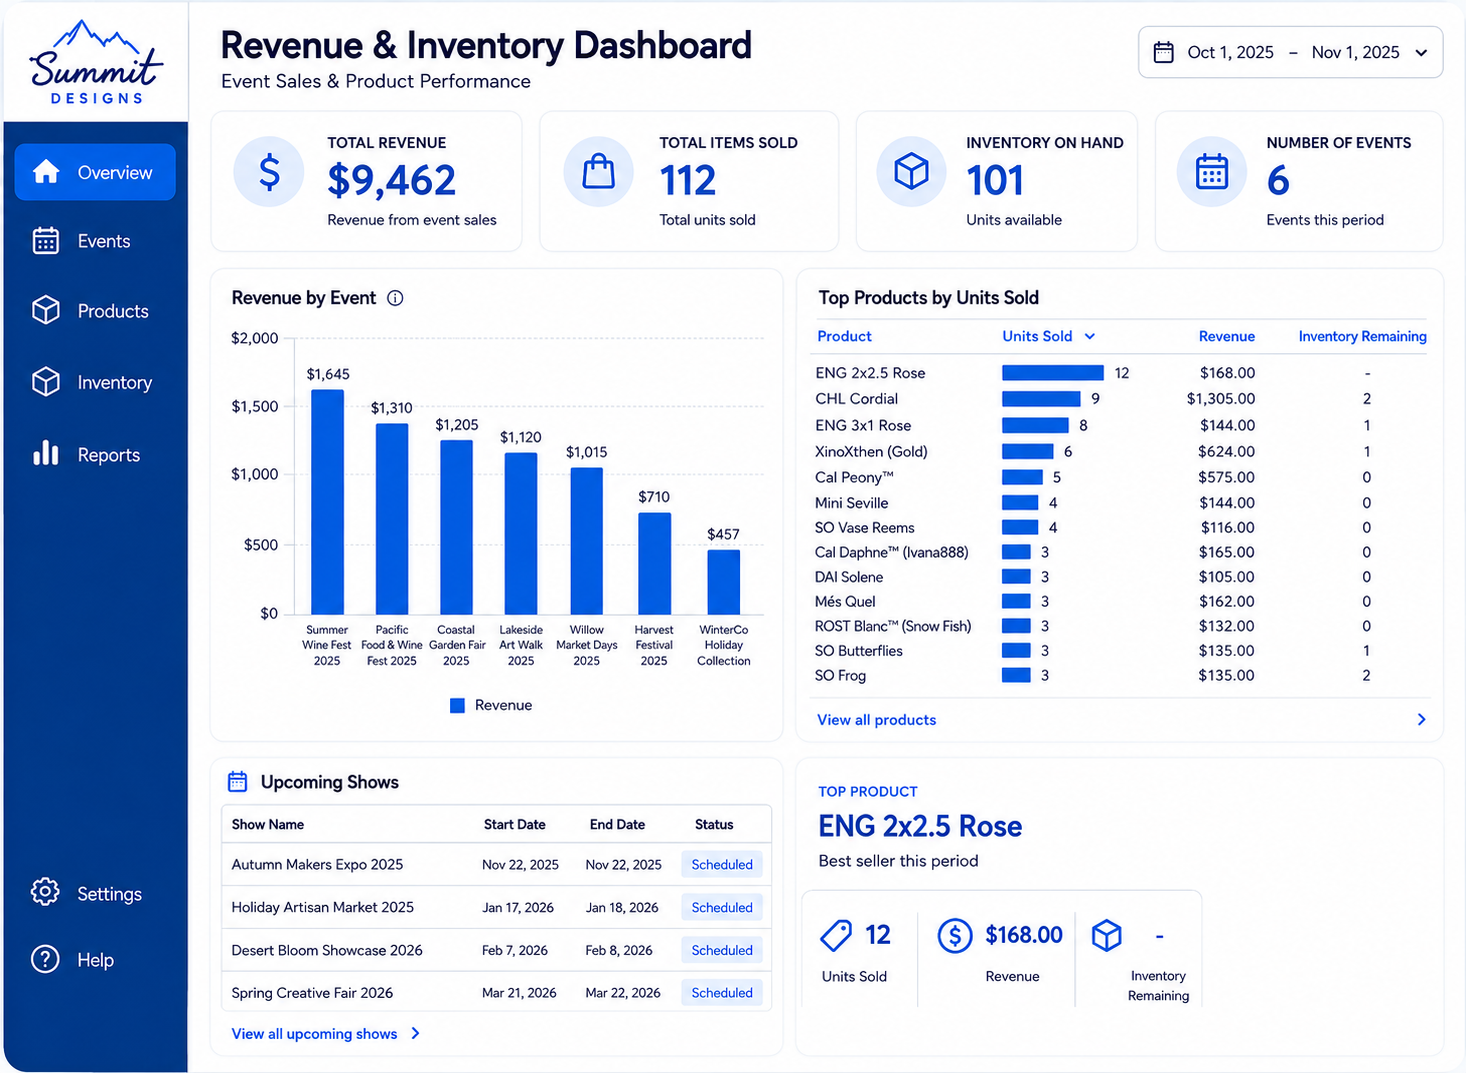Click the chevron right of View all products
1466x1073 pixels.
(1421, 720)
